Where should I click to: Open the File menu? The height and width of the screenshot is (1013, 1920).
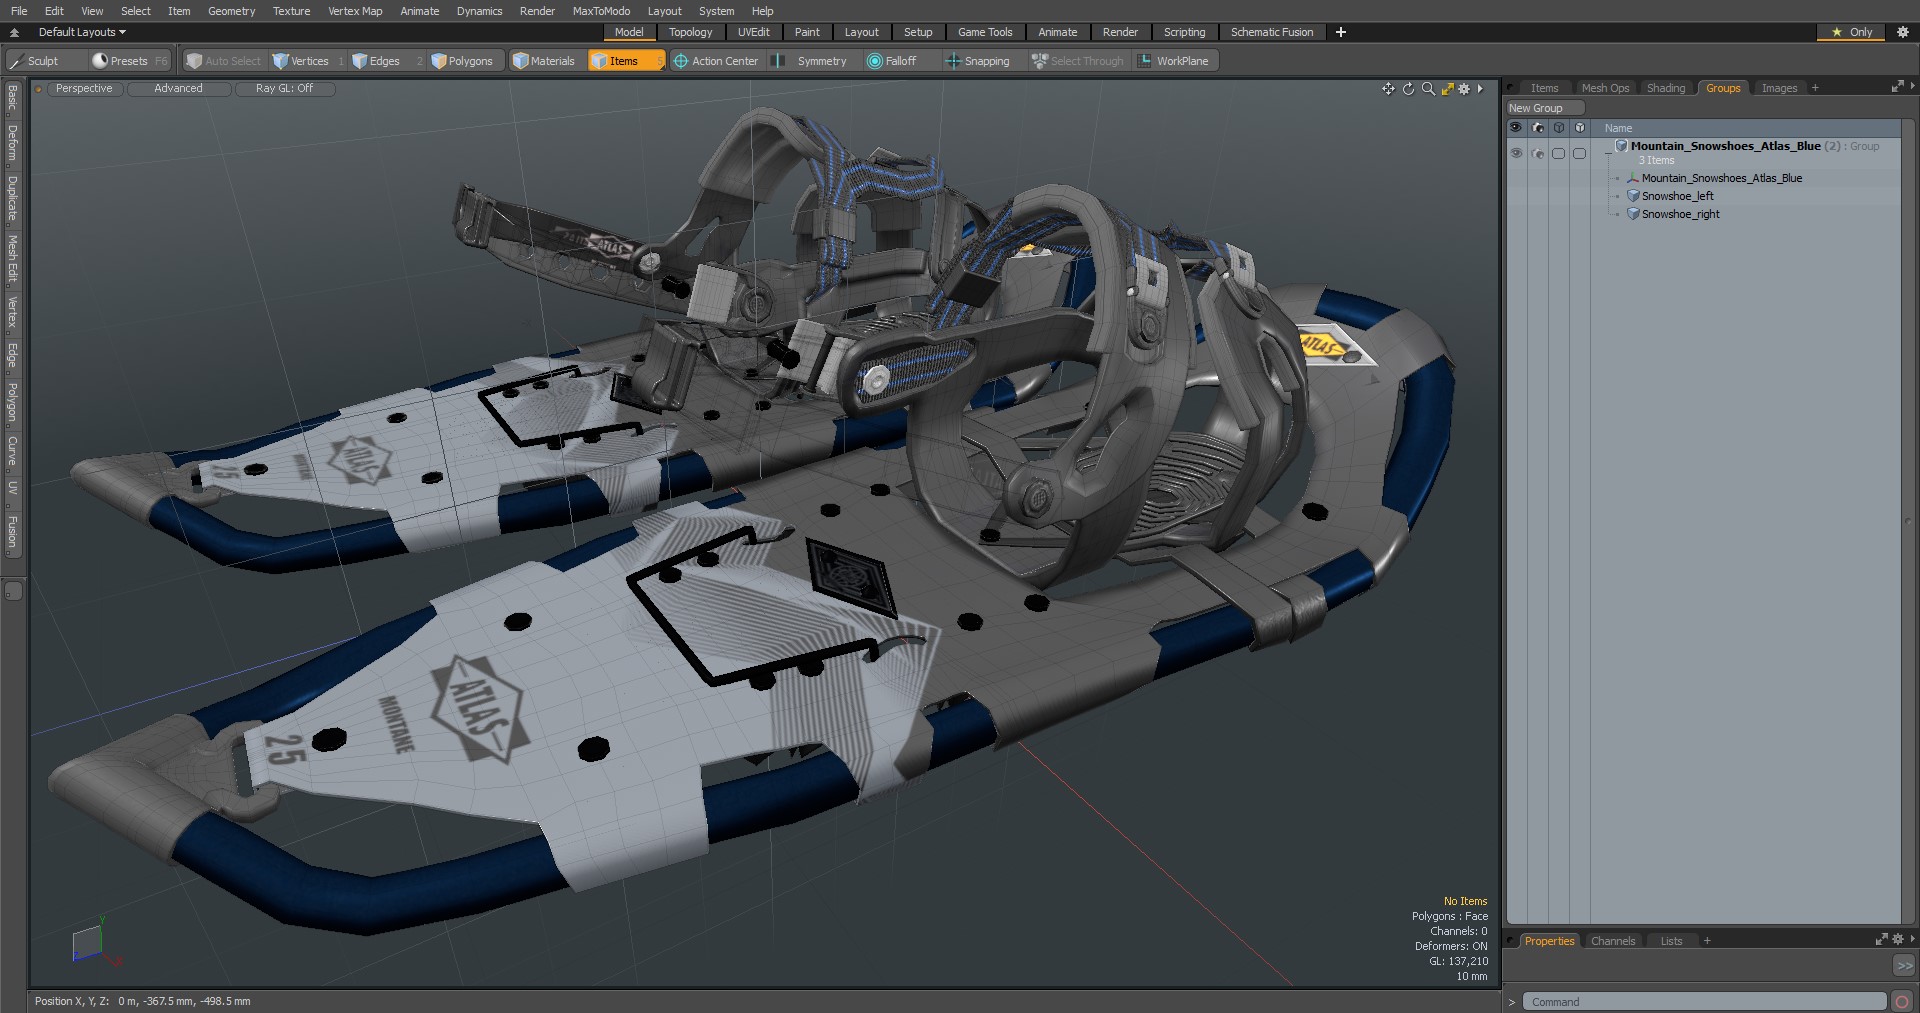pyautogui.click(x=19, y=11)
